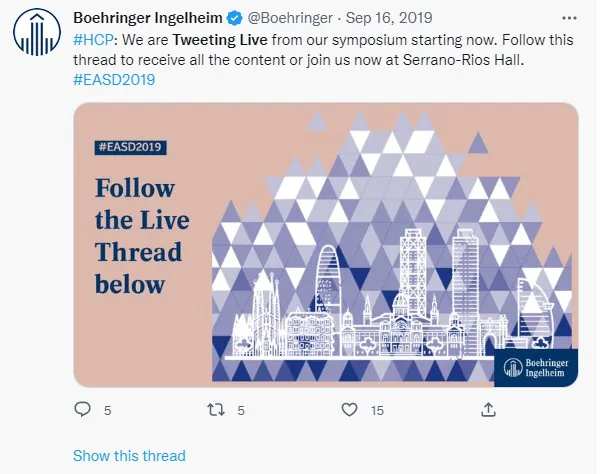The image size is (614, 474).
Task: Click the Boehringer Ingelheim logo inside the image
Action: pos(536,366)
